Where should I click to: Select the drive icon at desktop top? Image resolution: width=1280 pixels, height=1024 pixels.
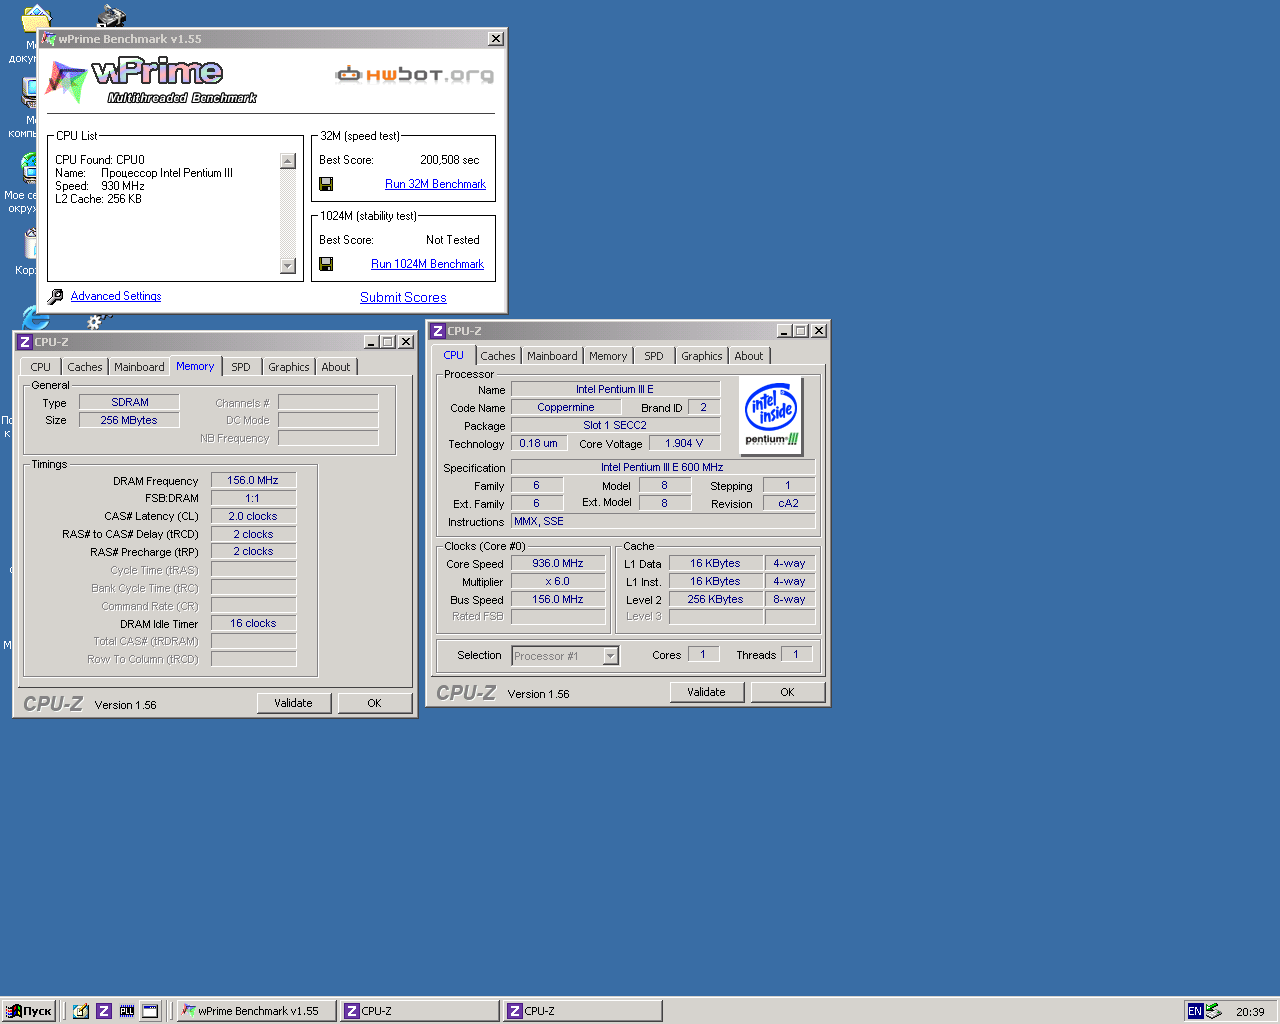[x=111, y=16]
